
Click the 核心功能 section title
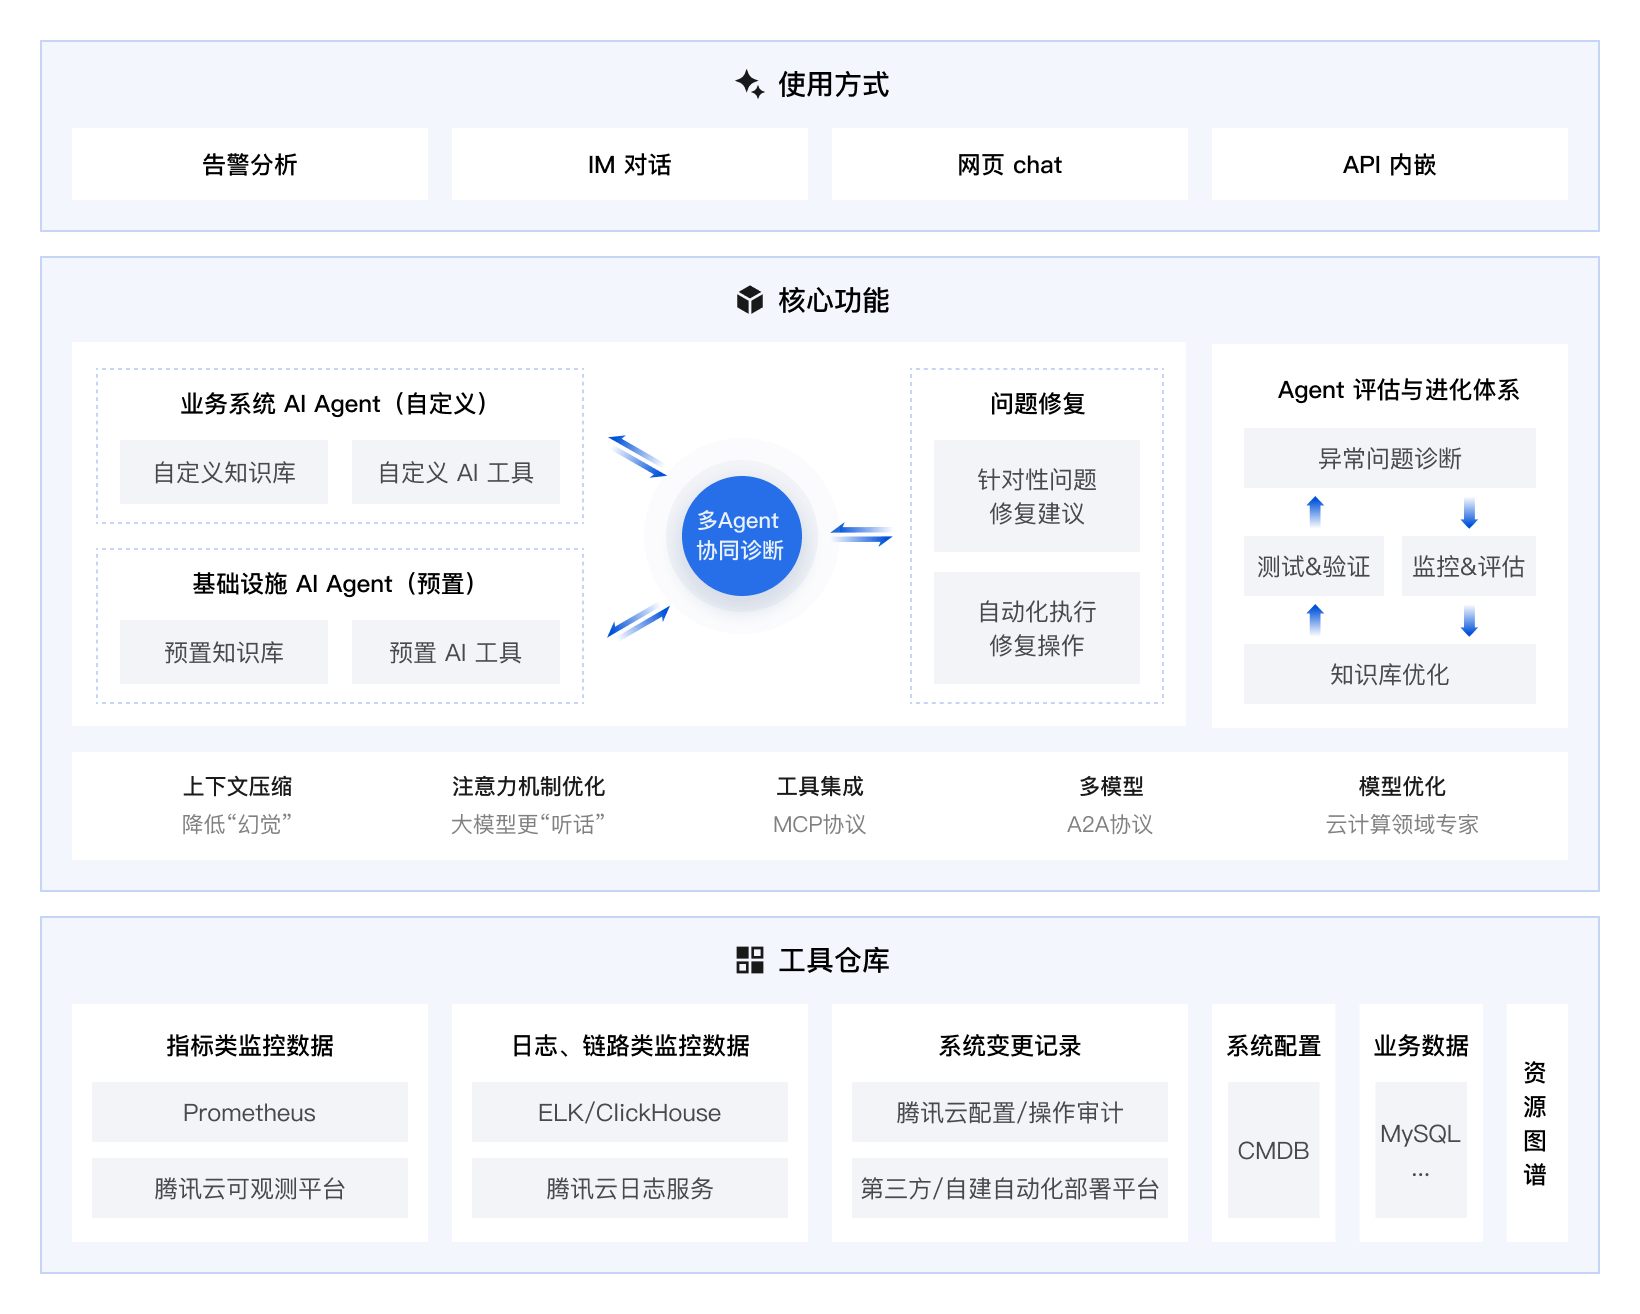coord(834,300)
